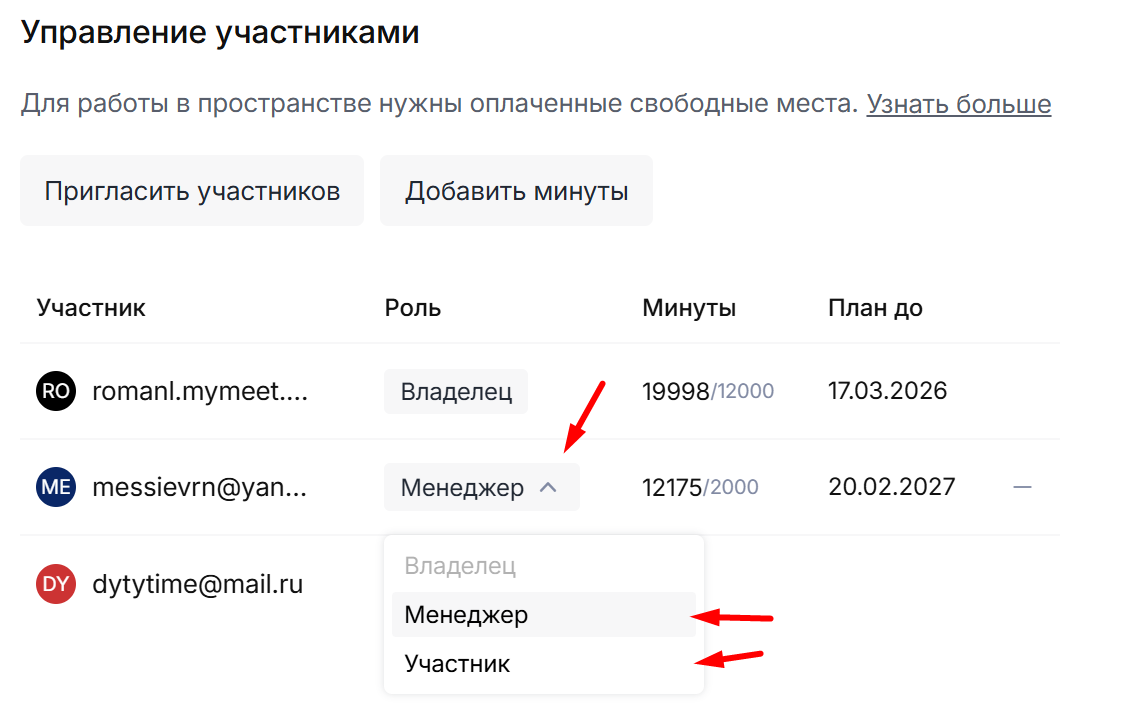Screen dimensions: 1132x709
Task: Click the ME avatar icon
Action: (56, 487)
